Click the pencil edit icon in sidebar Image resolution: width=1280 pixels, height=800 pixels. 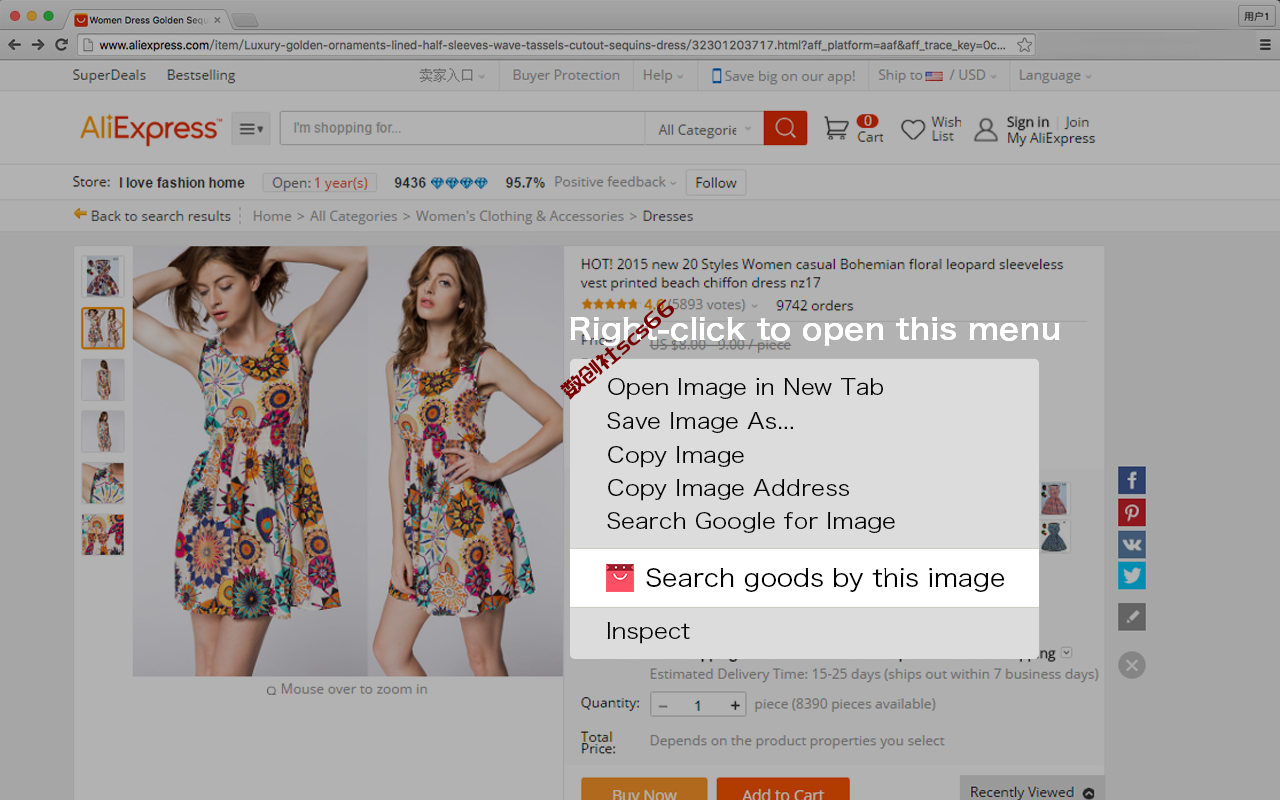[1132, 617]
